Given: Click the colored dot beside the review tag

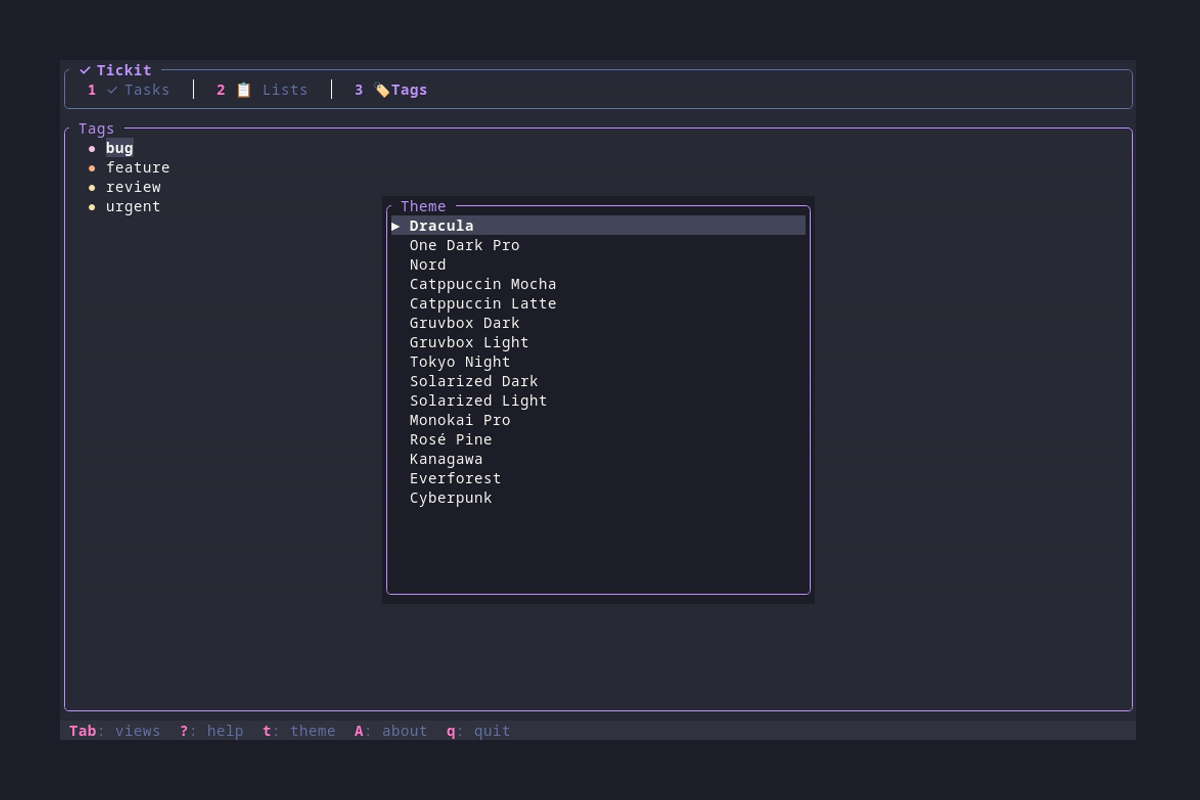Looking at the screenshot, I should [93, 187].
